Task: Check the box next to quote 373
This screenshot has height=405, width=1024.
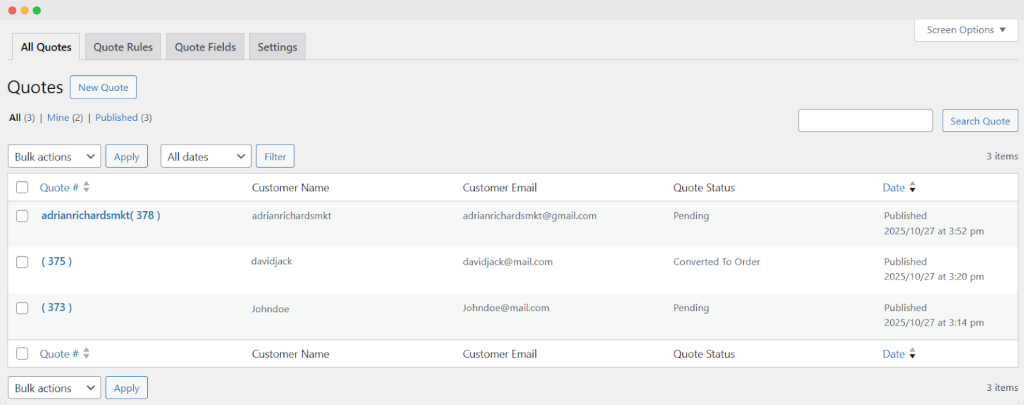Action: pos(22,308)
